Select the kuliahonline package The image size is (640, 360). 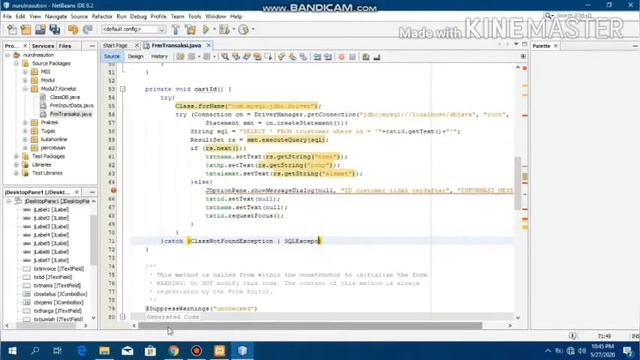[54, 139]
